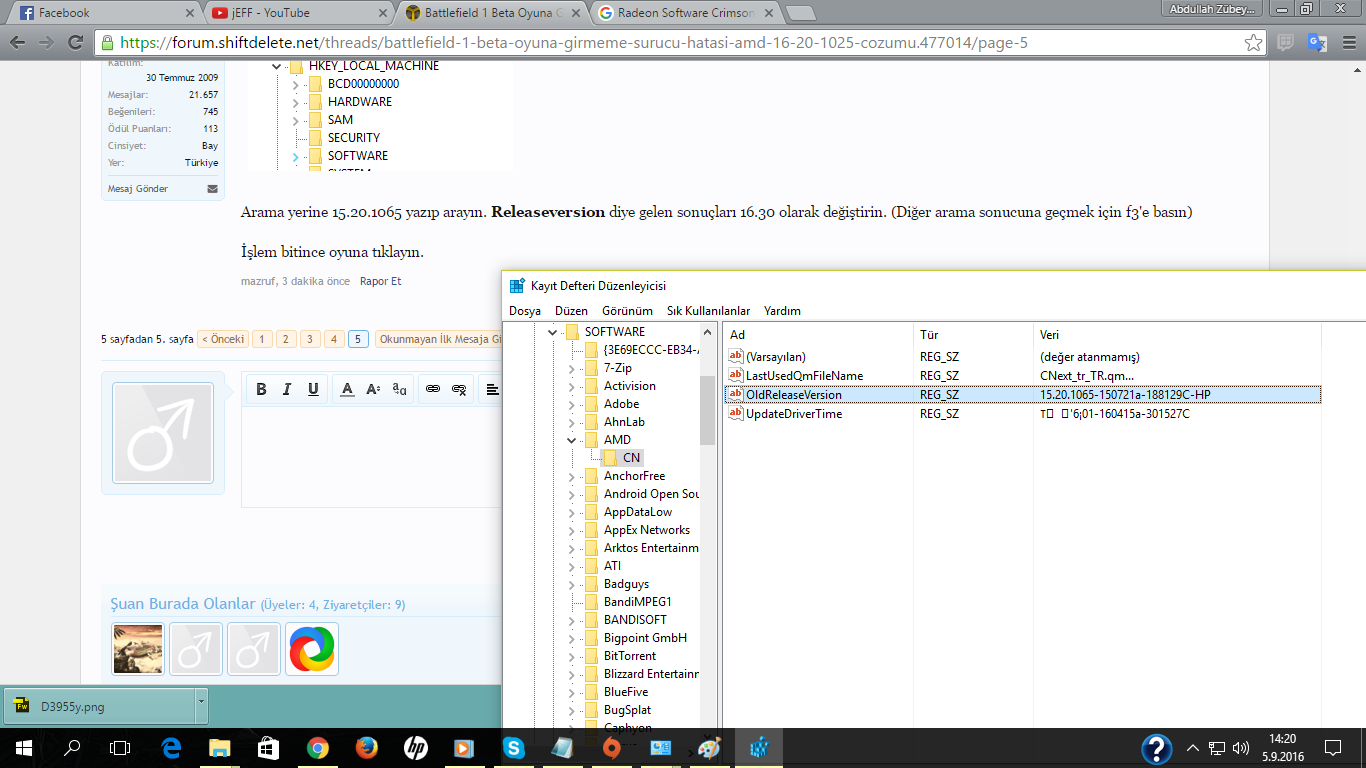The width and height of the screenshot is (1366, 768).
Task: Open Görünüm menu in registry editor
Action: (627, 311)
